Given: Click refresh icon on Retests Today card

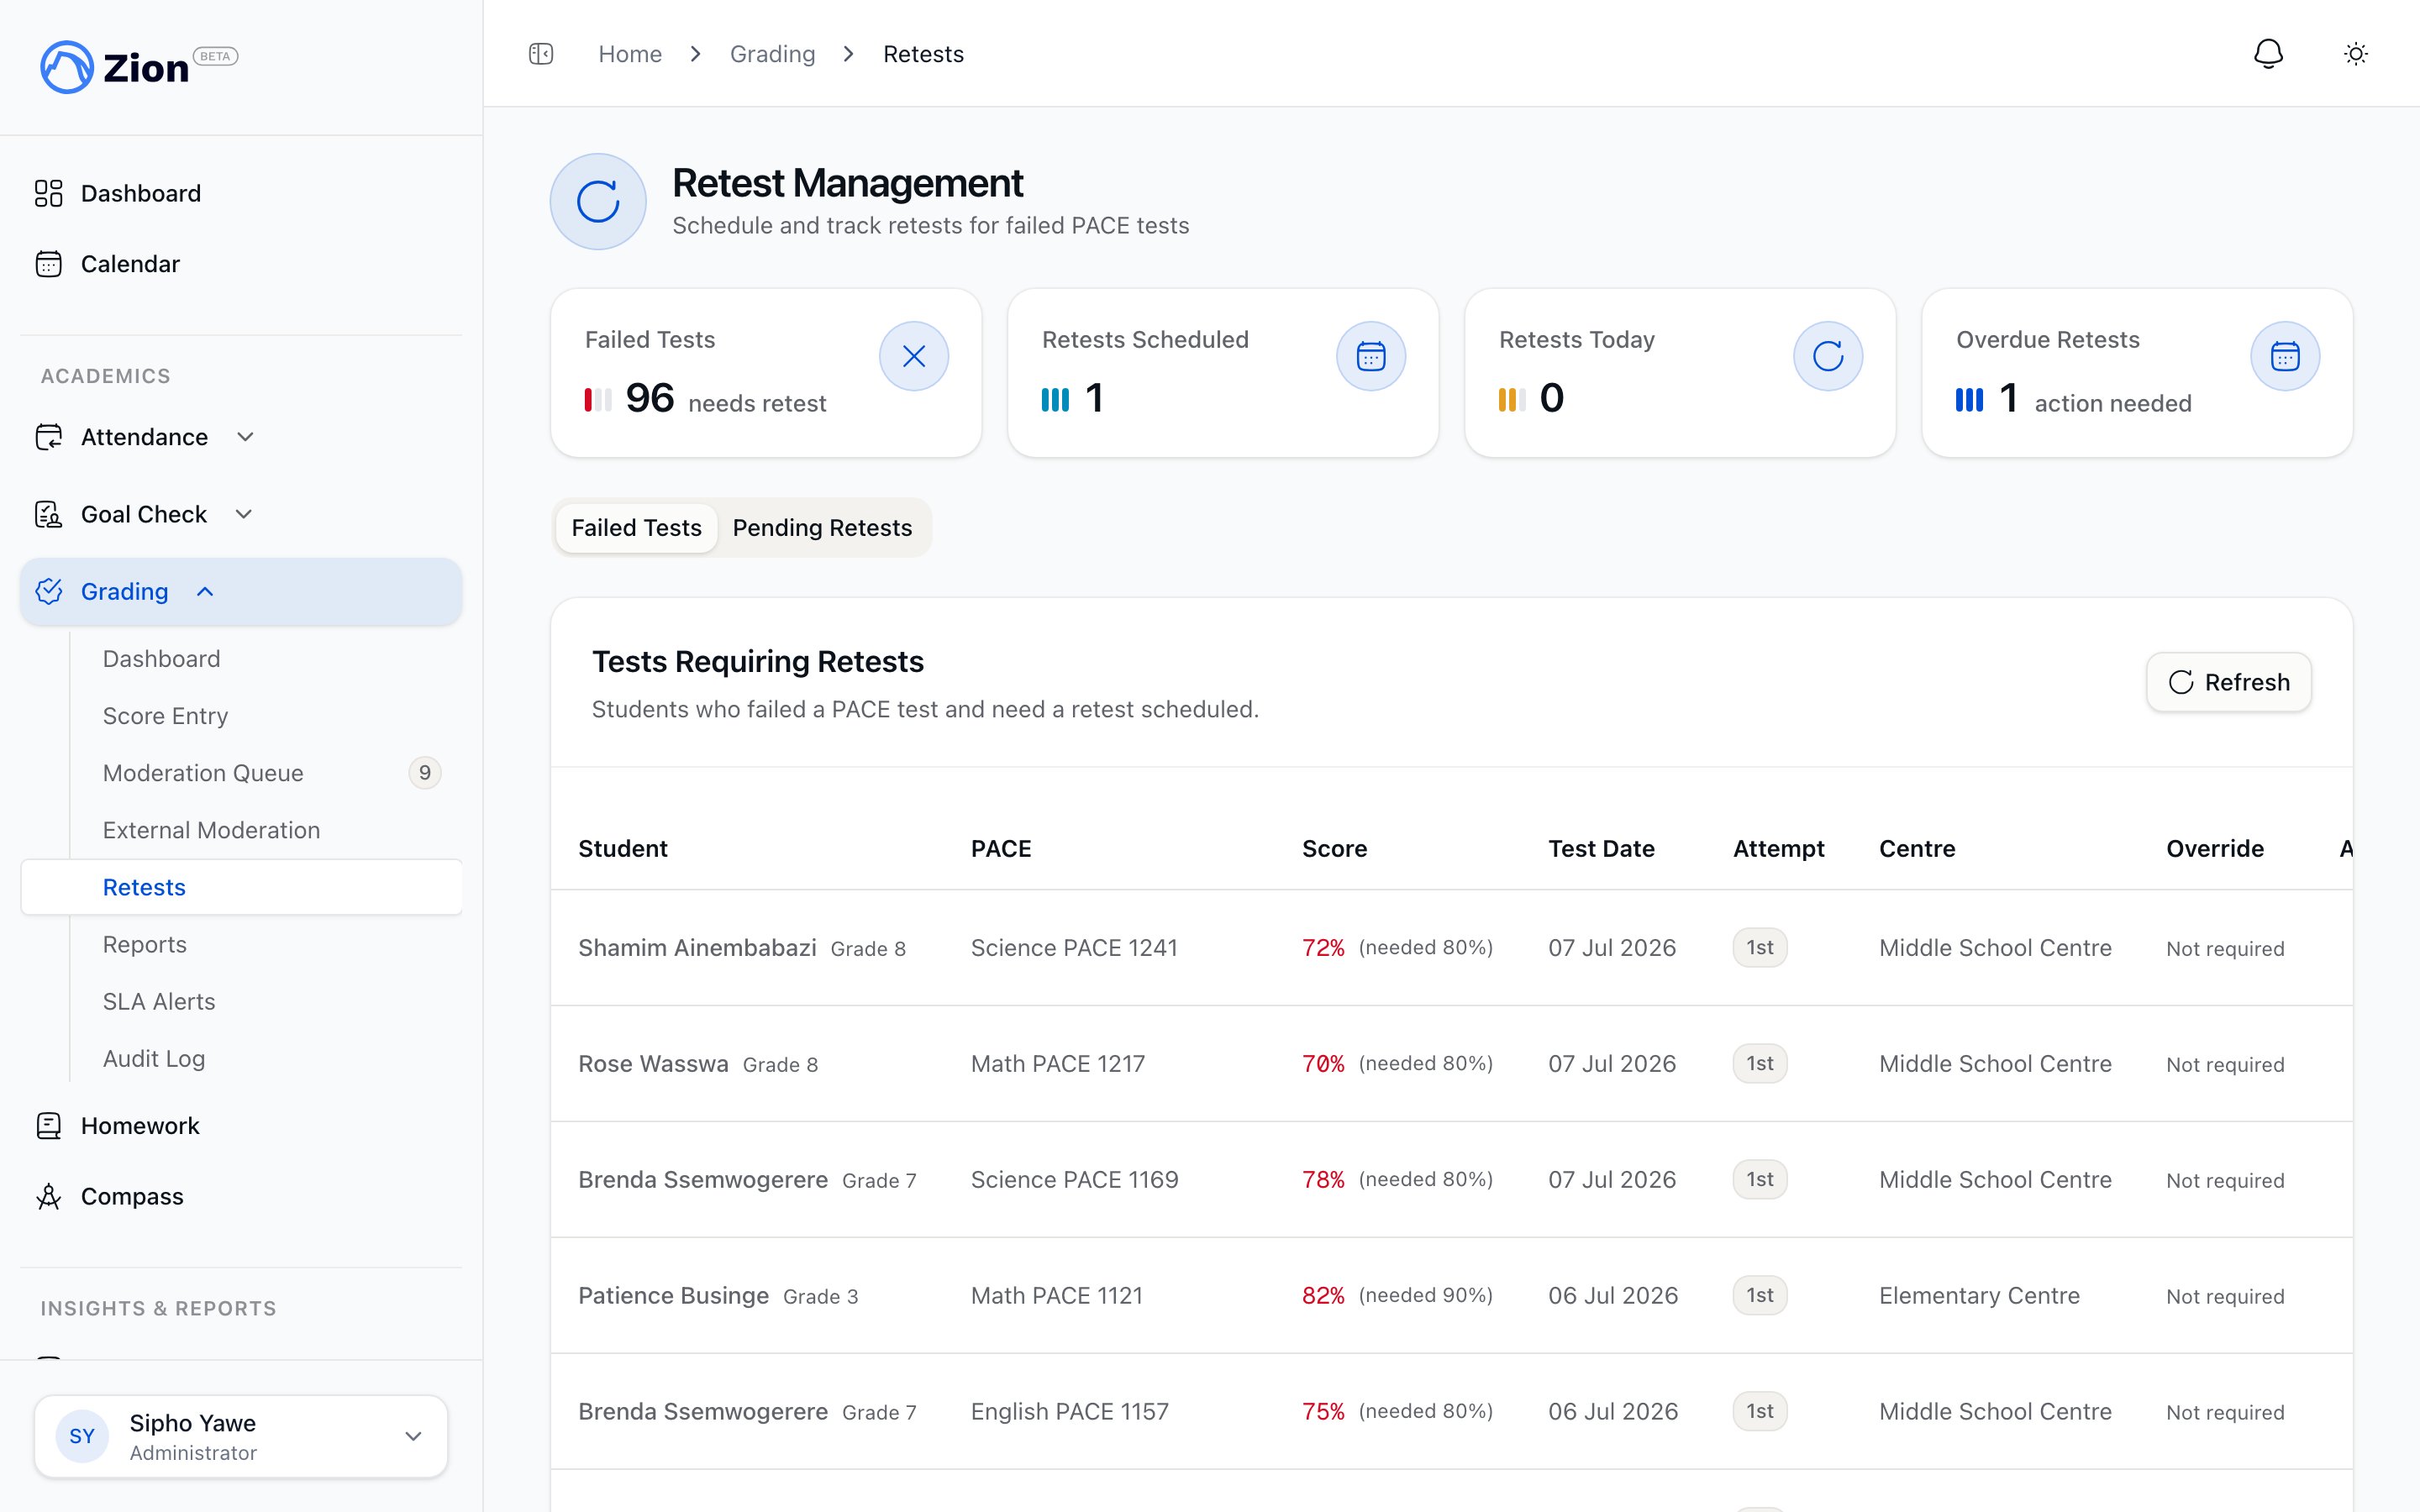Looking at the screenshot, I should (1828, 356).
